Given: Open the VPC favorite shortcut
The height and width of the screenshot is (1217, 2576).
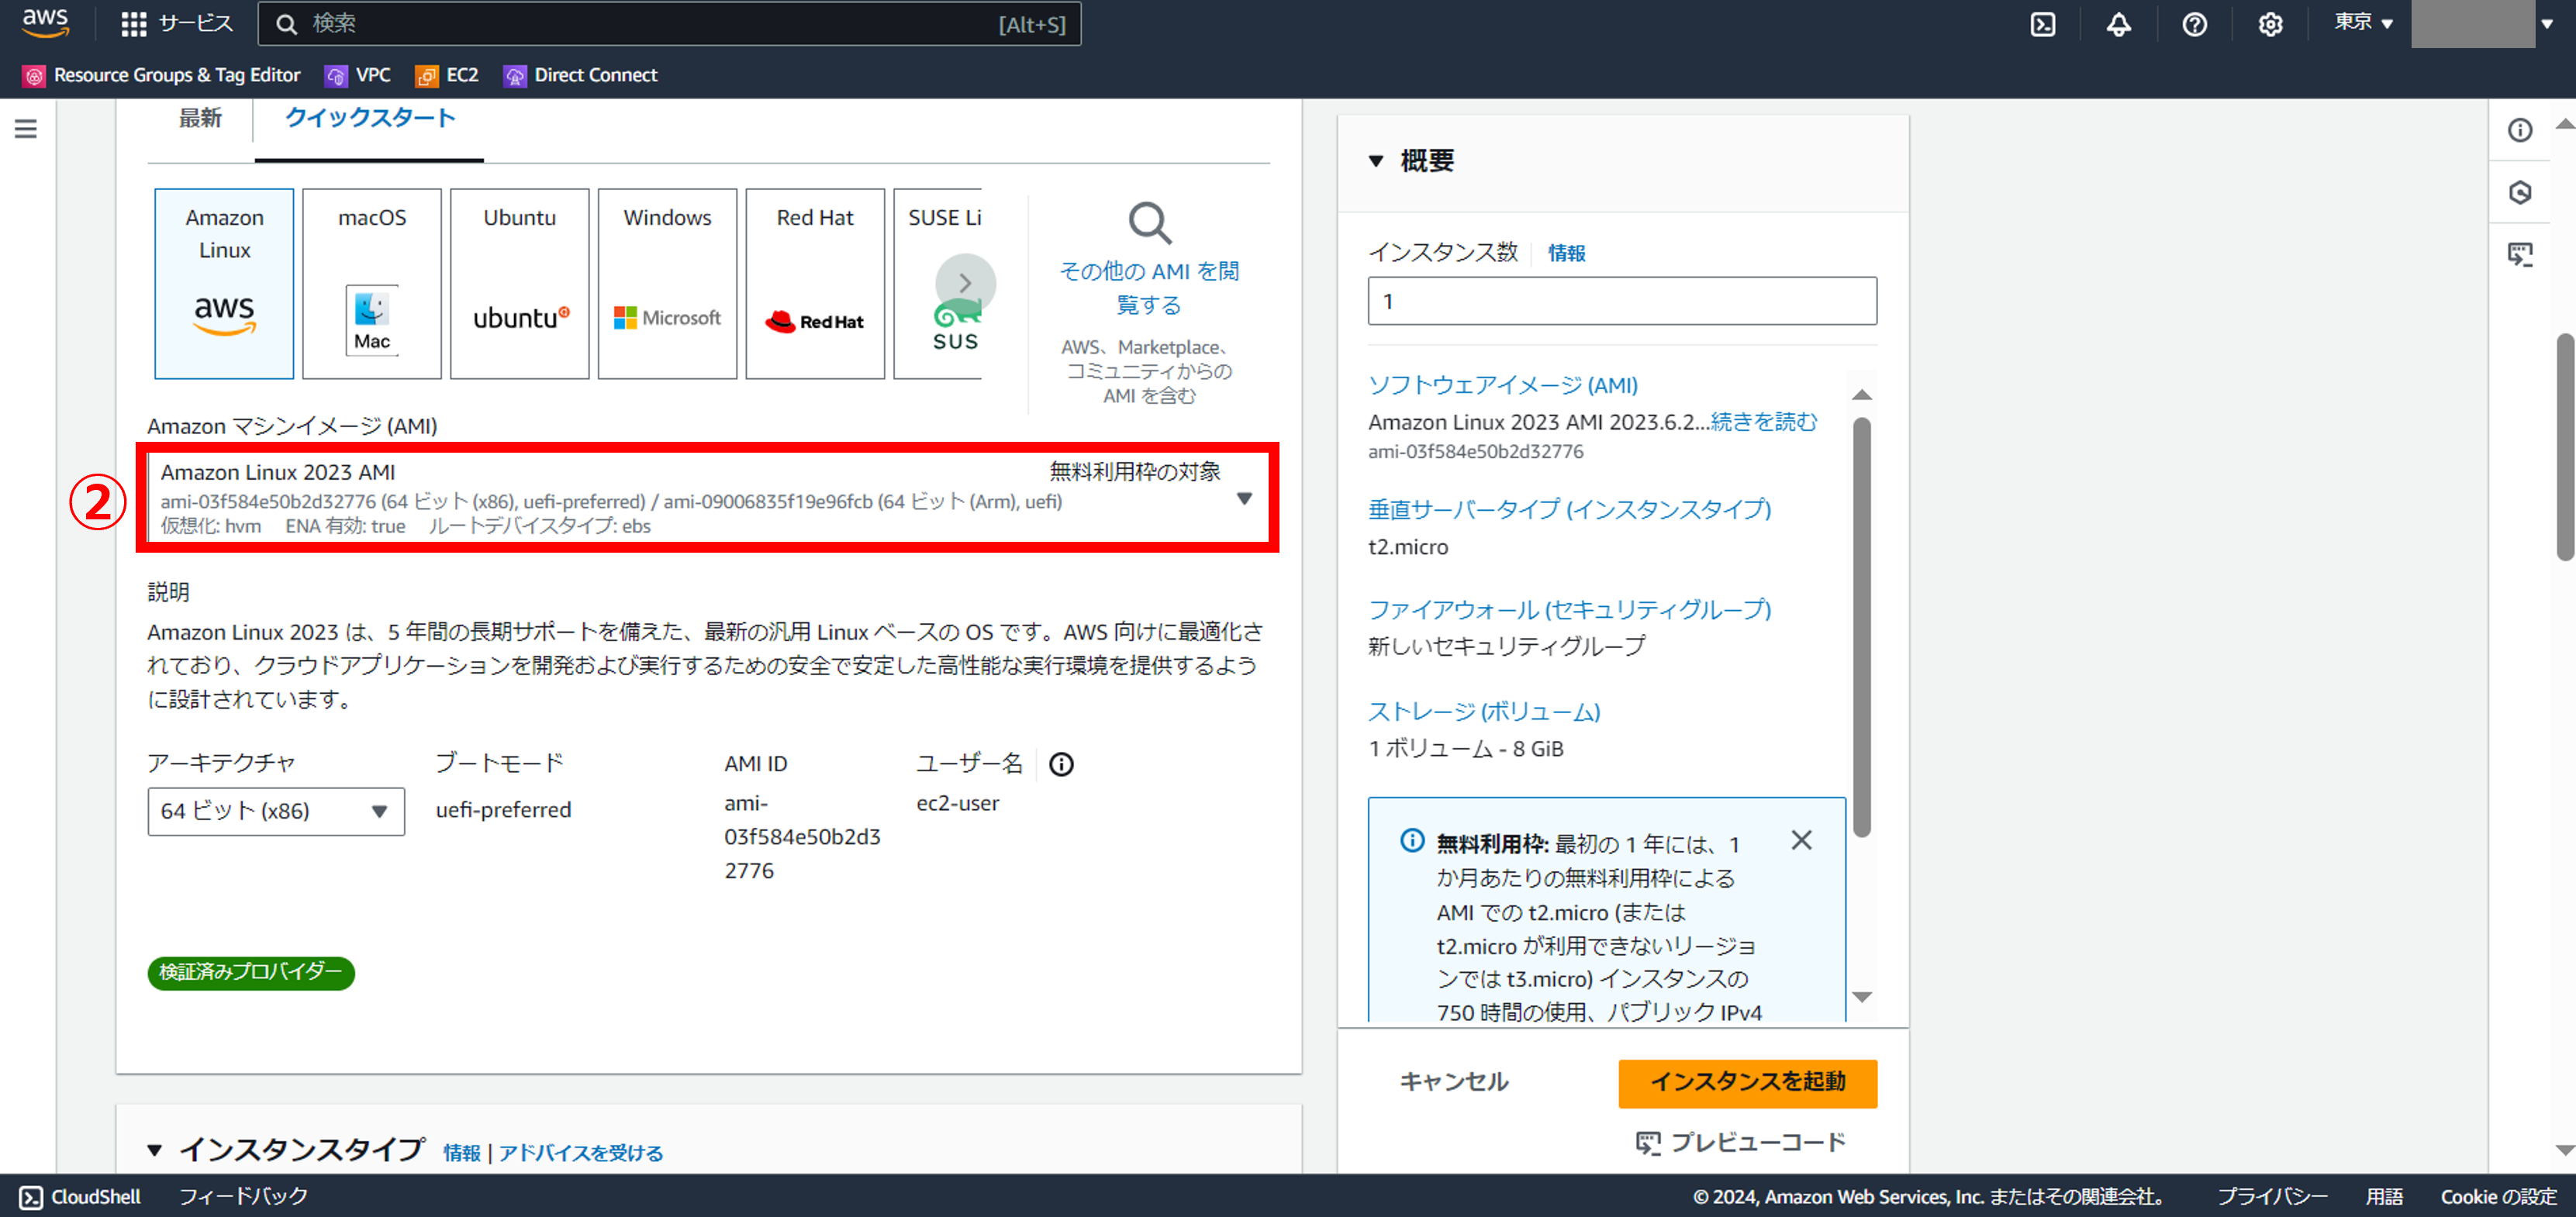Looking at the screenshot, I should (358, 75).
